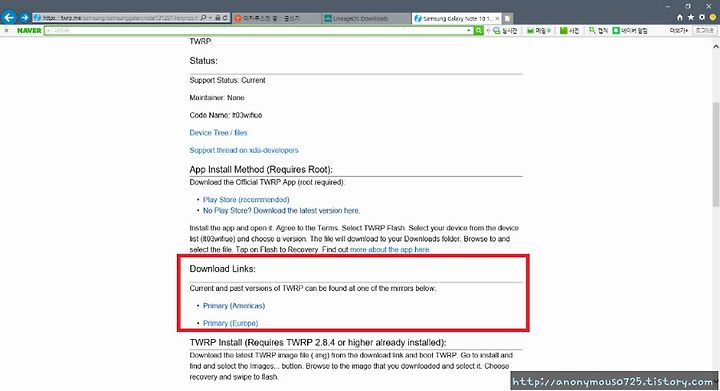Open the Device Tree / files link

pos(218,133)
